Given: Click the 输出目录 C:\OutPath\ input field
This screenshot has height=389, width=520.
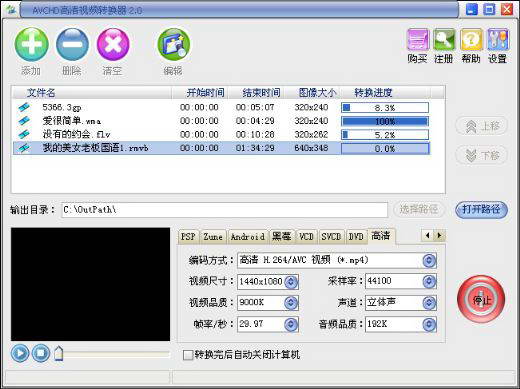Looking at the screenshot, I should pyautogui.click(x=224, y=210).
